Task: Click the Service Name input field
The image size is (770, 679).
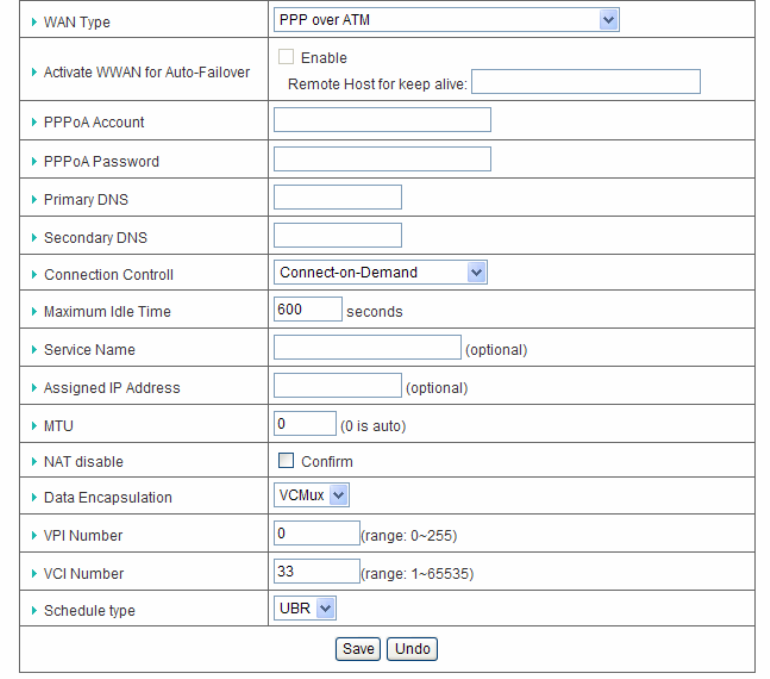Action: [366, 348]
